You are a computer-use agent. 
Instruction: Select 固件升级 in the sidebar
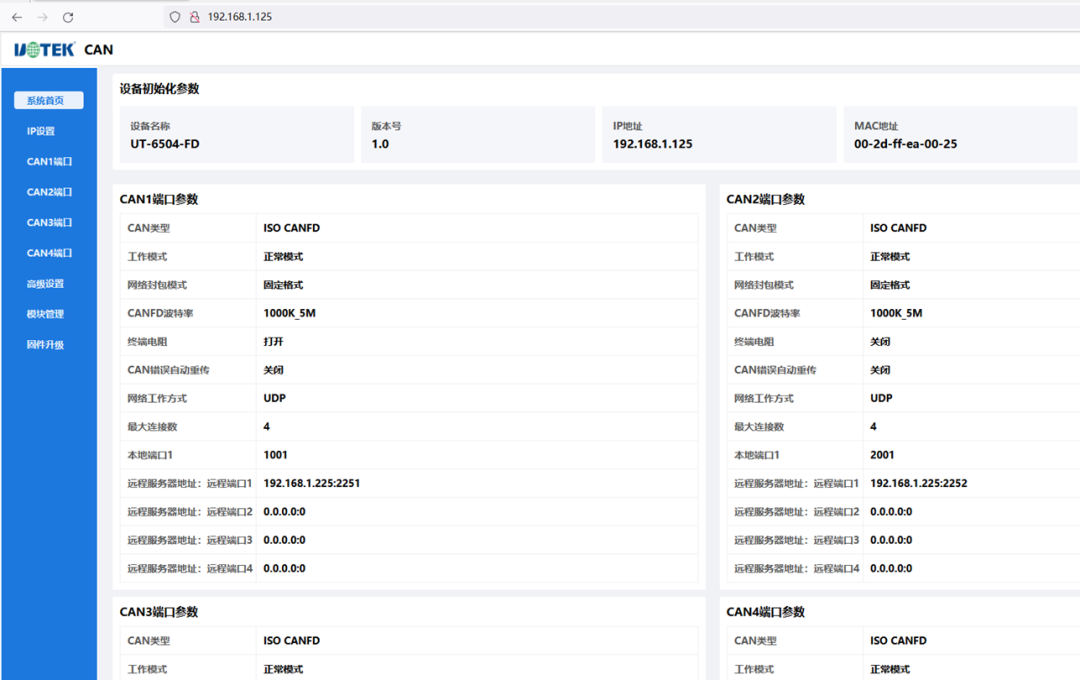[x=45, y=345]
